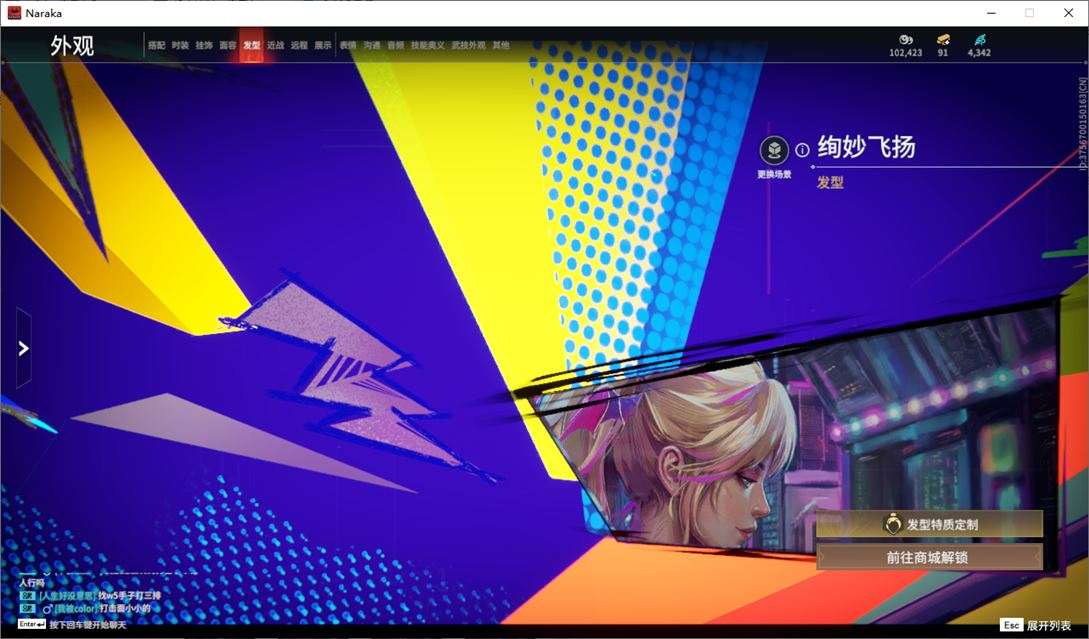Click the ring icon on 发型特质定制 button
Screen dimensions: 1089x639
(892, 524)
